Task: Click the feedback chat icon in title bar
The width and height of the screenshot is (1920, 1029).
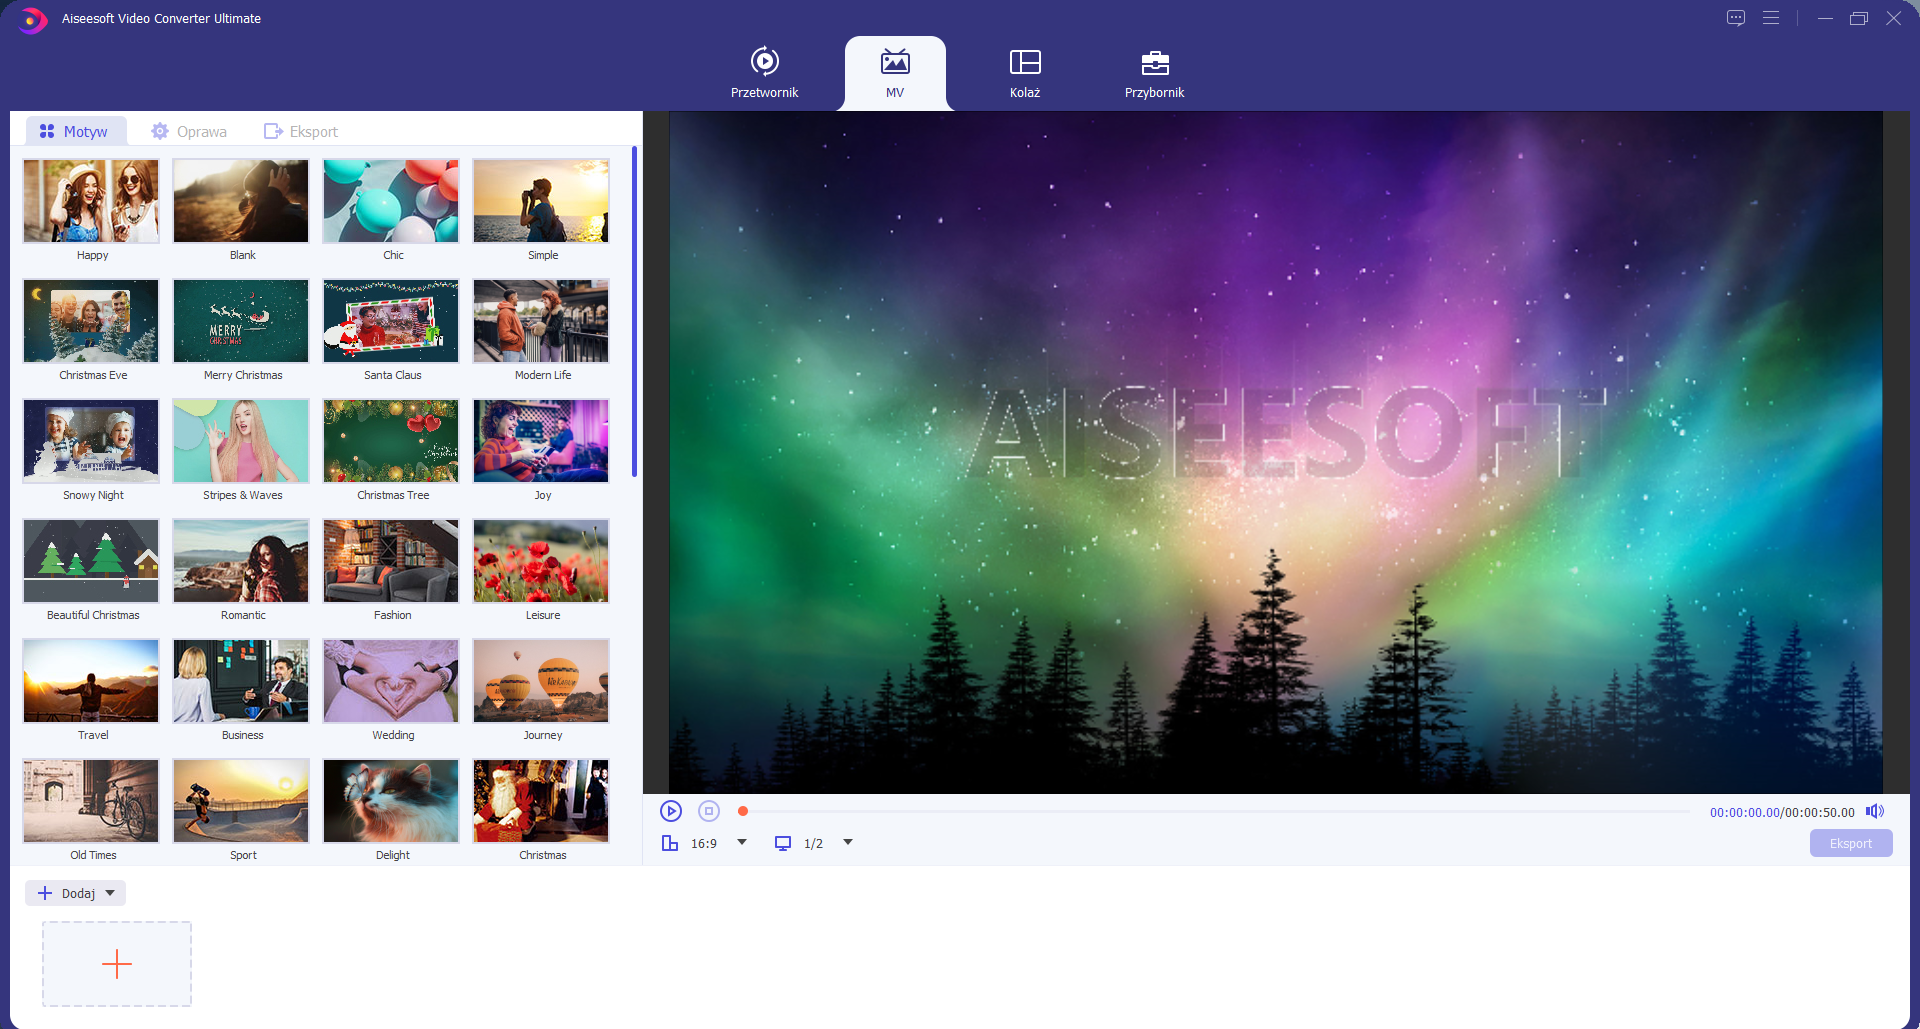Action: [1736, 18]
